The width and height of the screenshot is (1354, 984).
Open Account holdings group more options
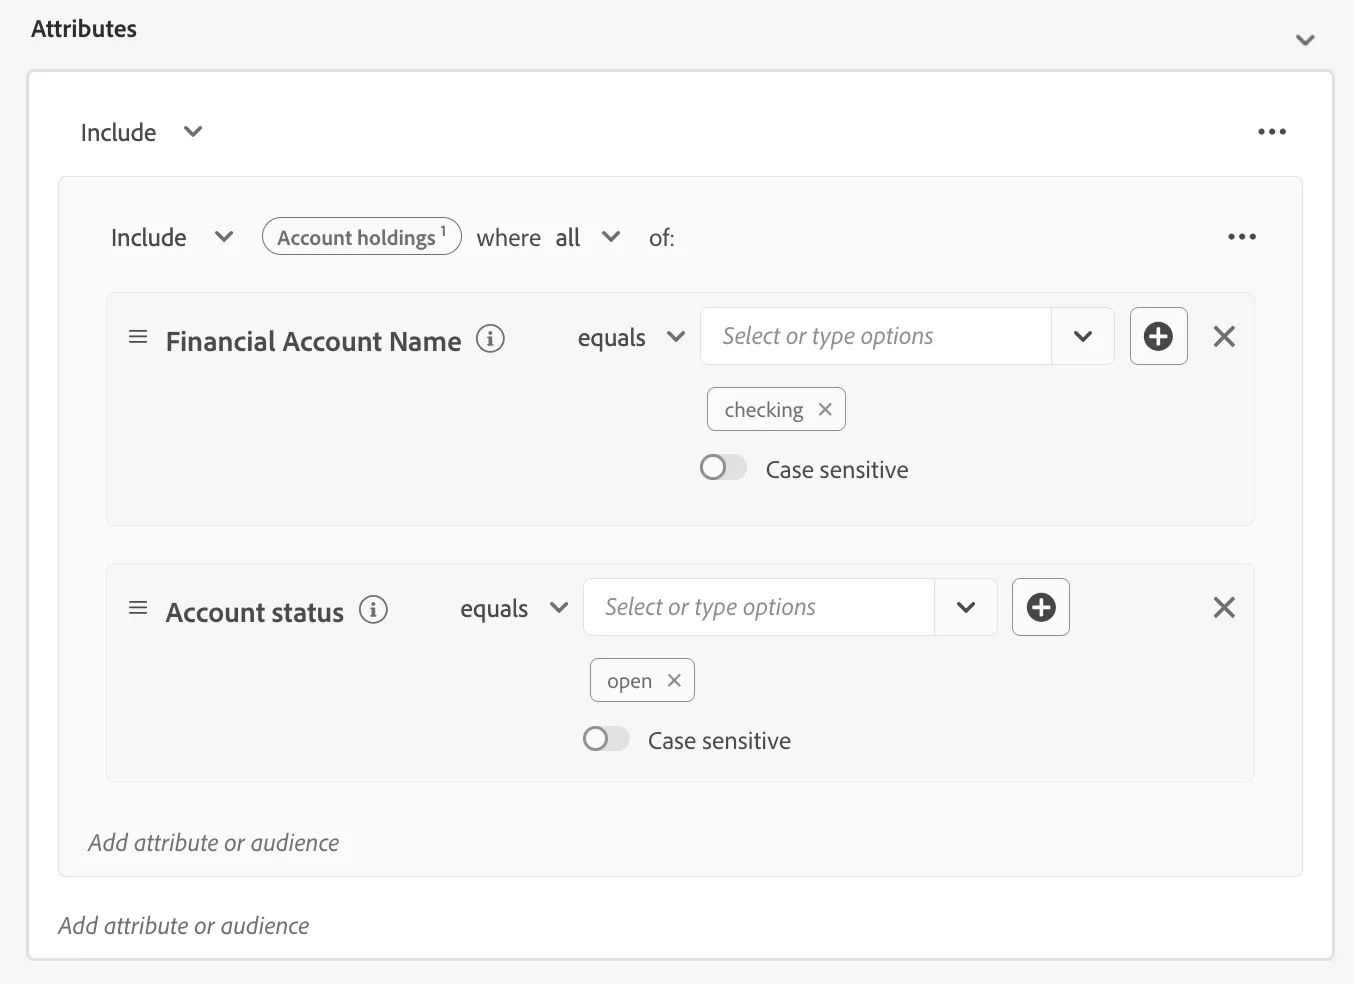1242,237
